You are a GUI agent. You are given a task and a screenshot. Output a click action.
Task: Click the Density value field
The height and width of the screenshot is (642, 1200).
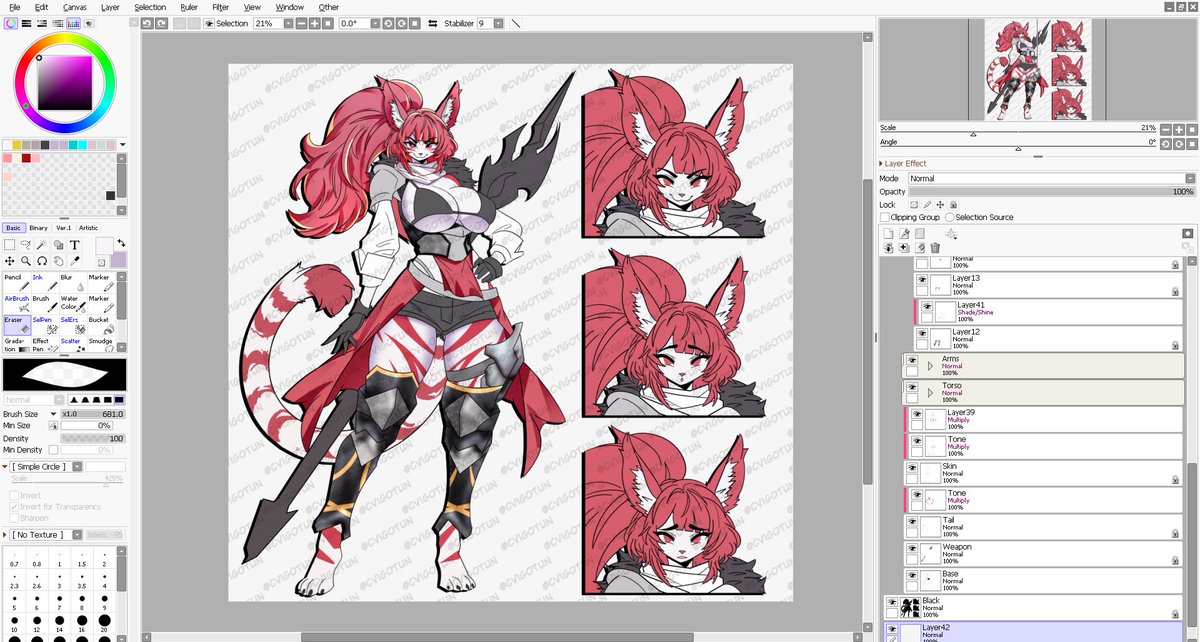tap(93, 438)
